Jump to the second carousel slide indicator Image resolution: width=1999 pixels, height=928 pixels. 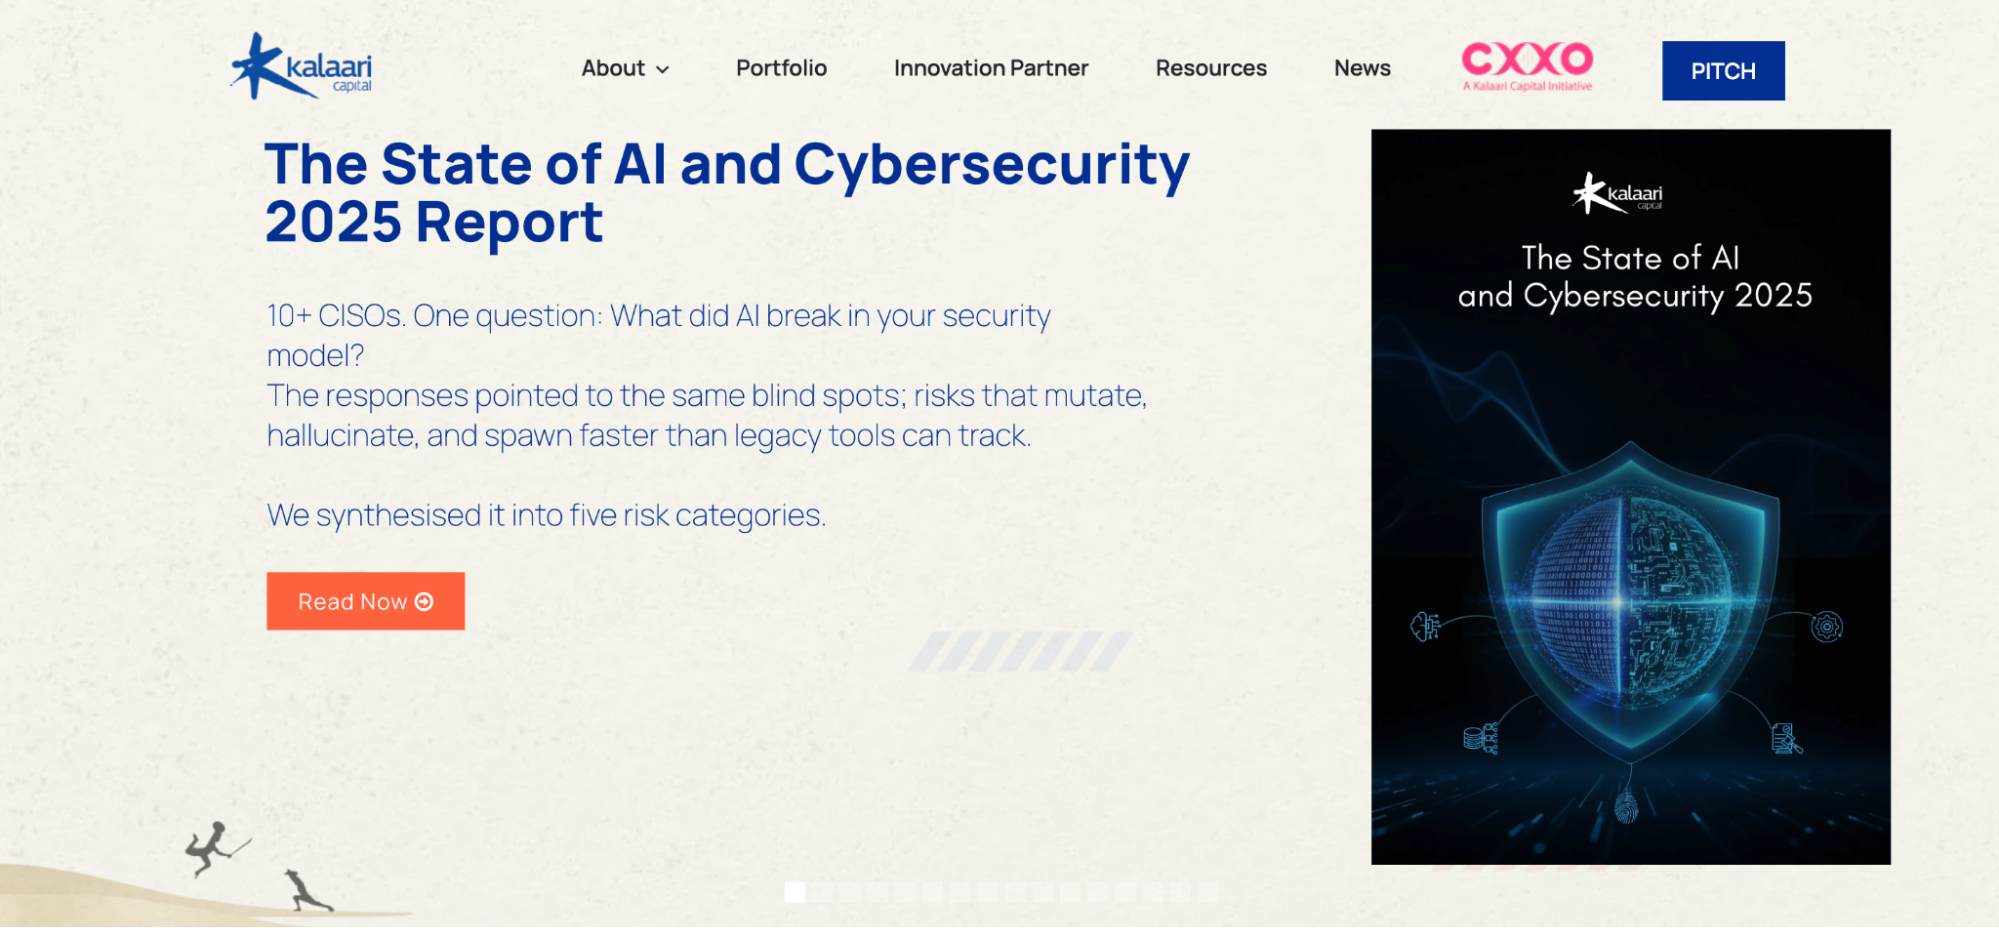[823, 892]
